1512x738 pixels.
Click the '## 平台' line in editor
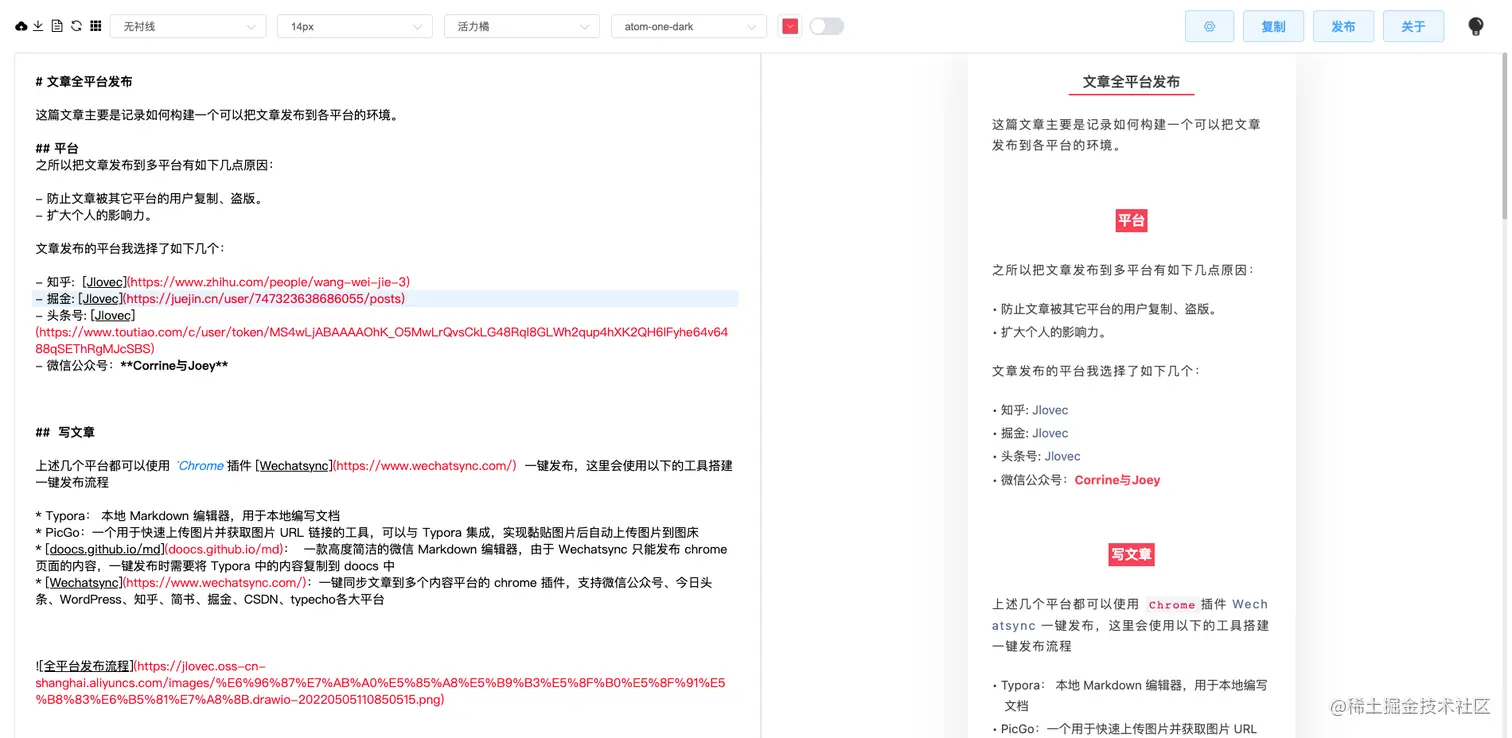point(57,148)
